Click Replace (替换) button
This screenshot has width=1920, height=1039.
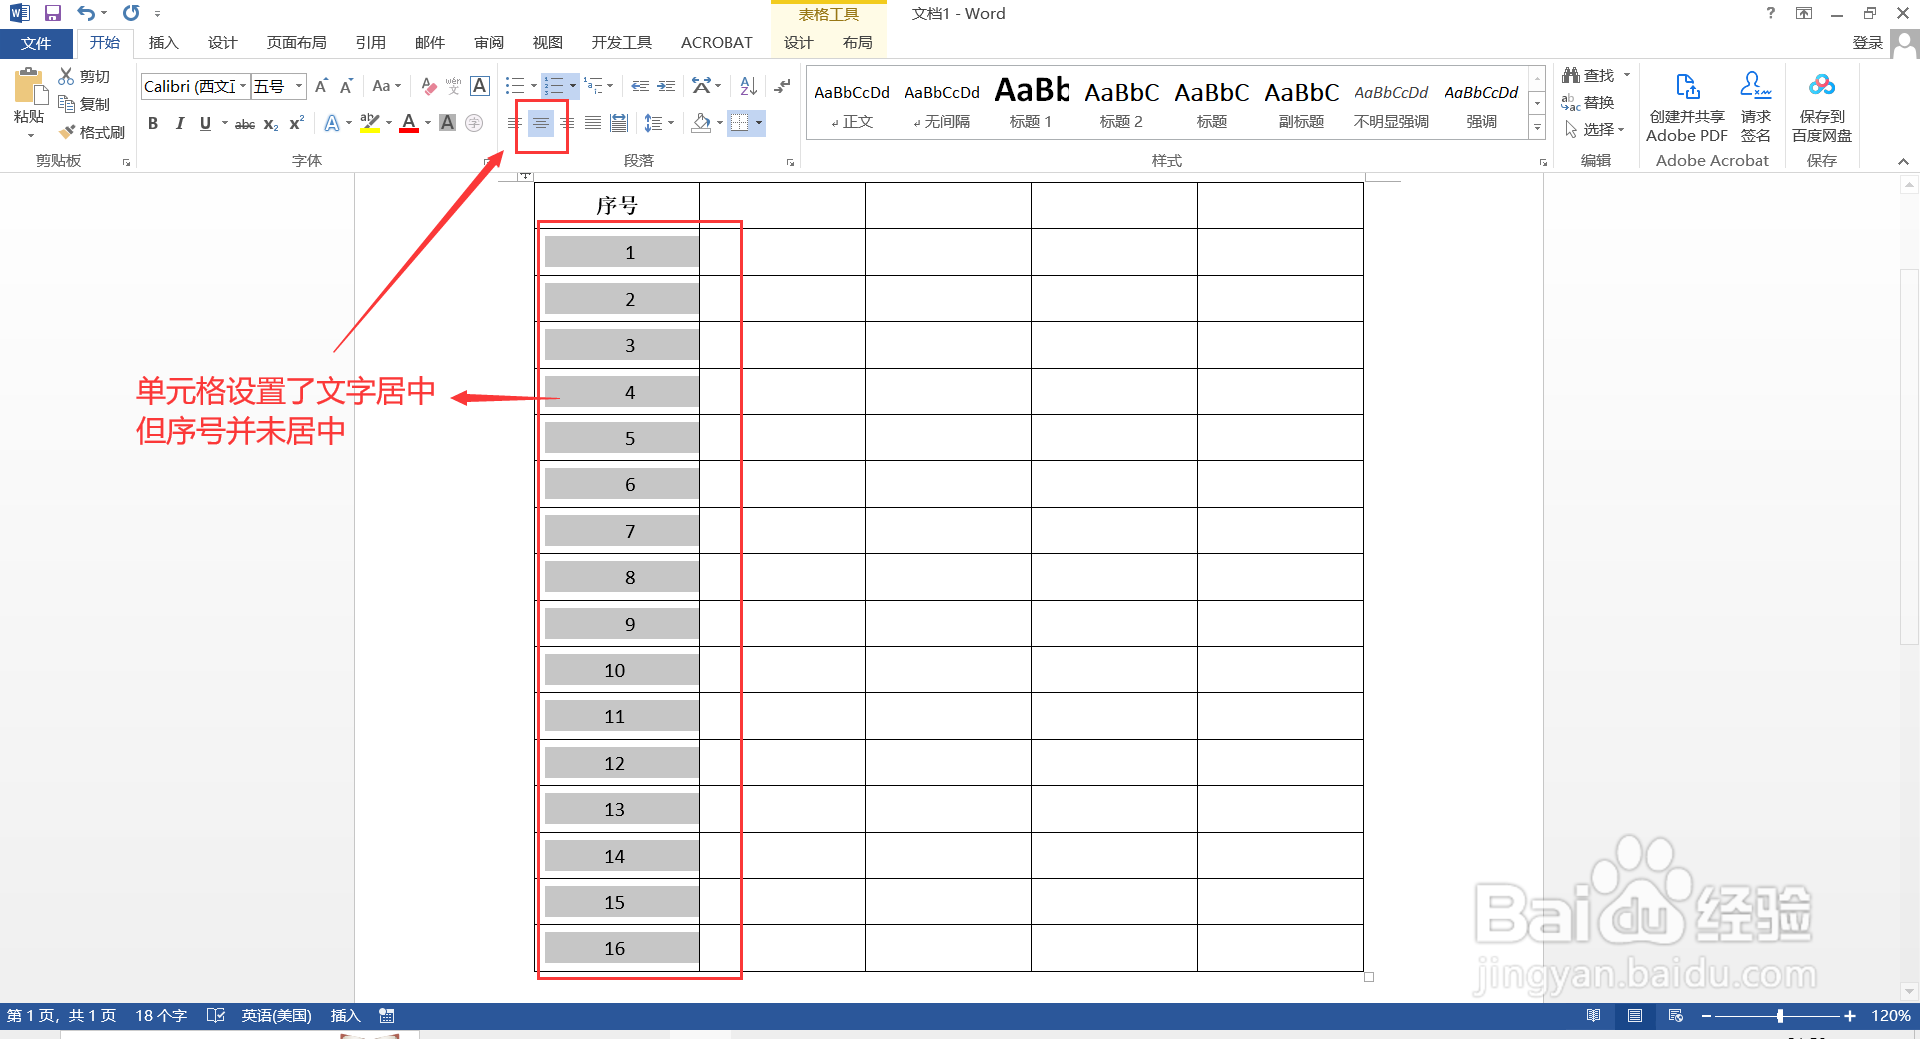click(x=1589, y=103)
